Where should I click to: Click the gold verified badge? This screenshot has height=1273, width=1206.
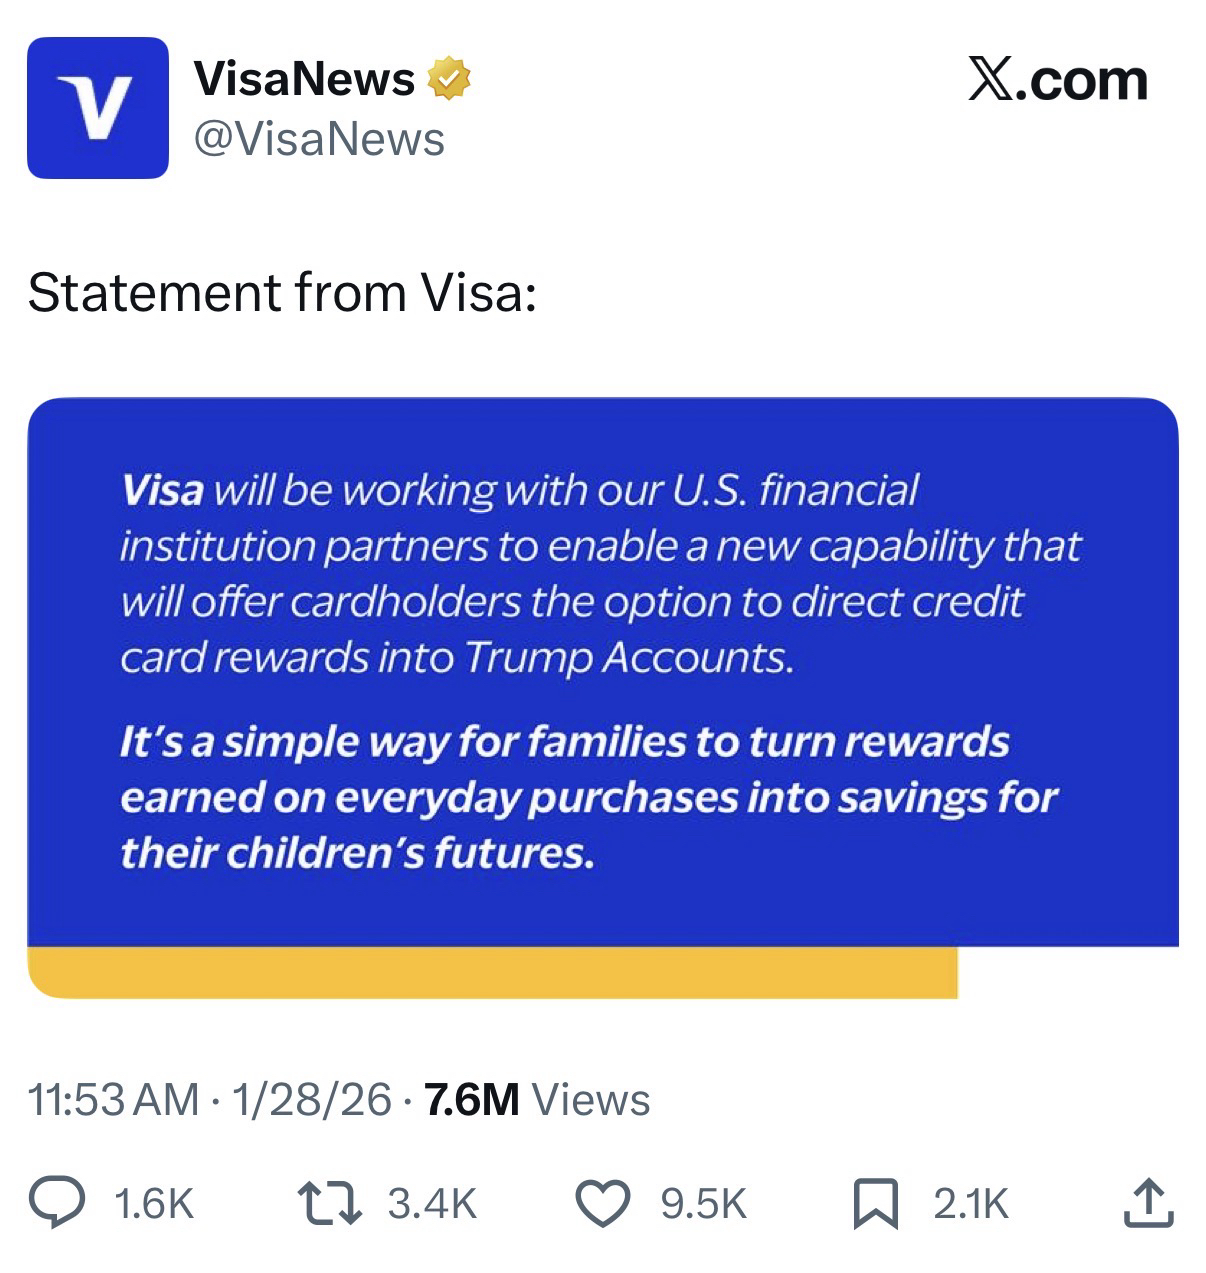pos(449,80)
